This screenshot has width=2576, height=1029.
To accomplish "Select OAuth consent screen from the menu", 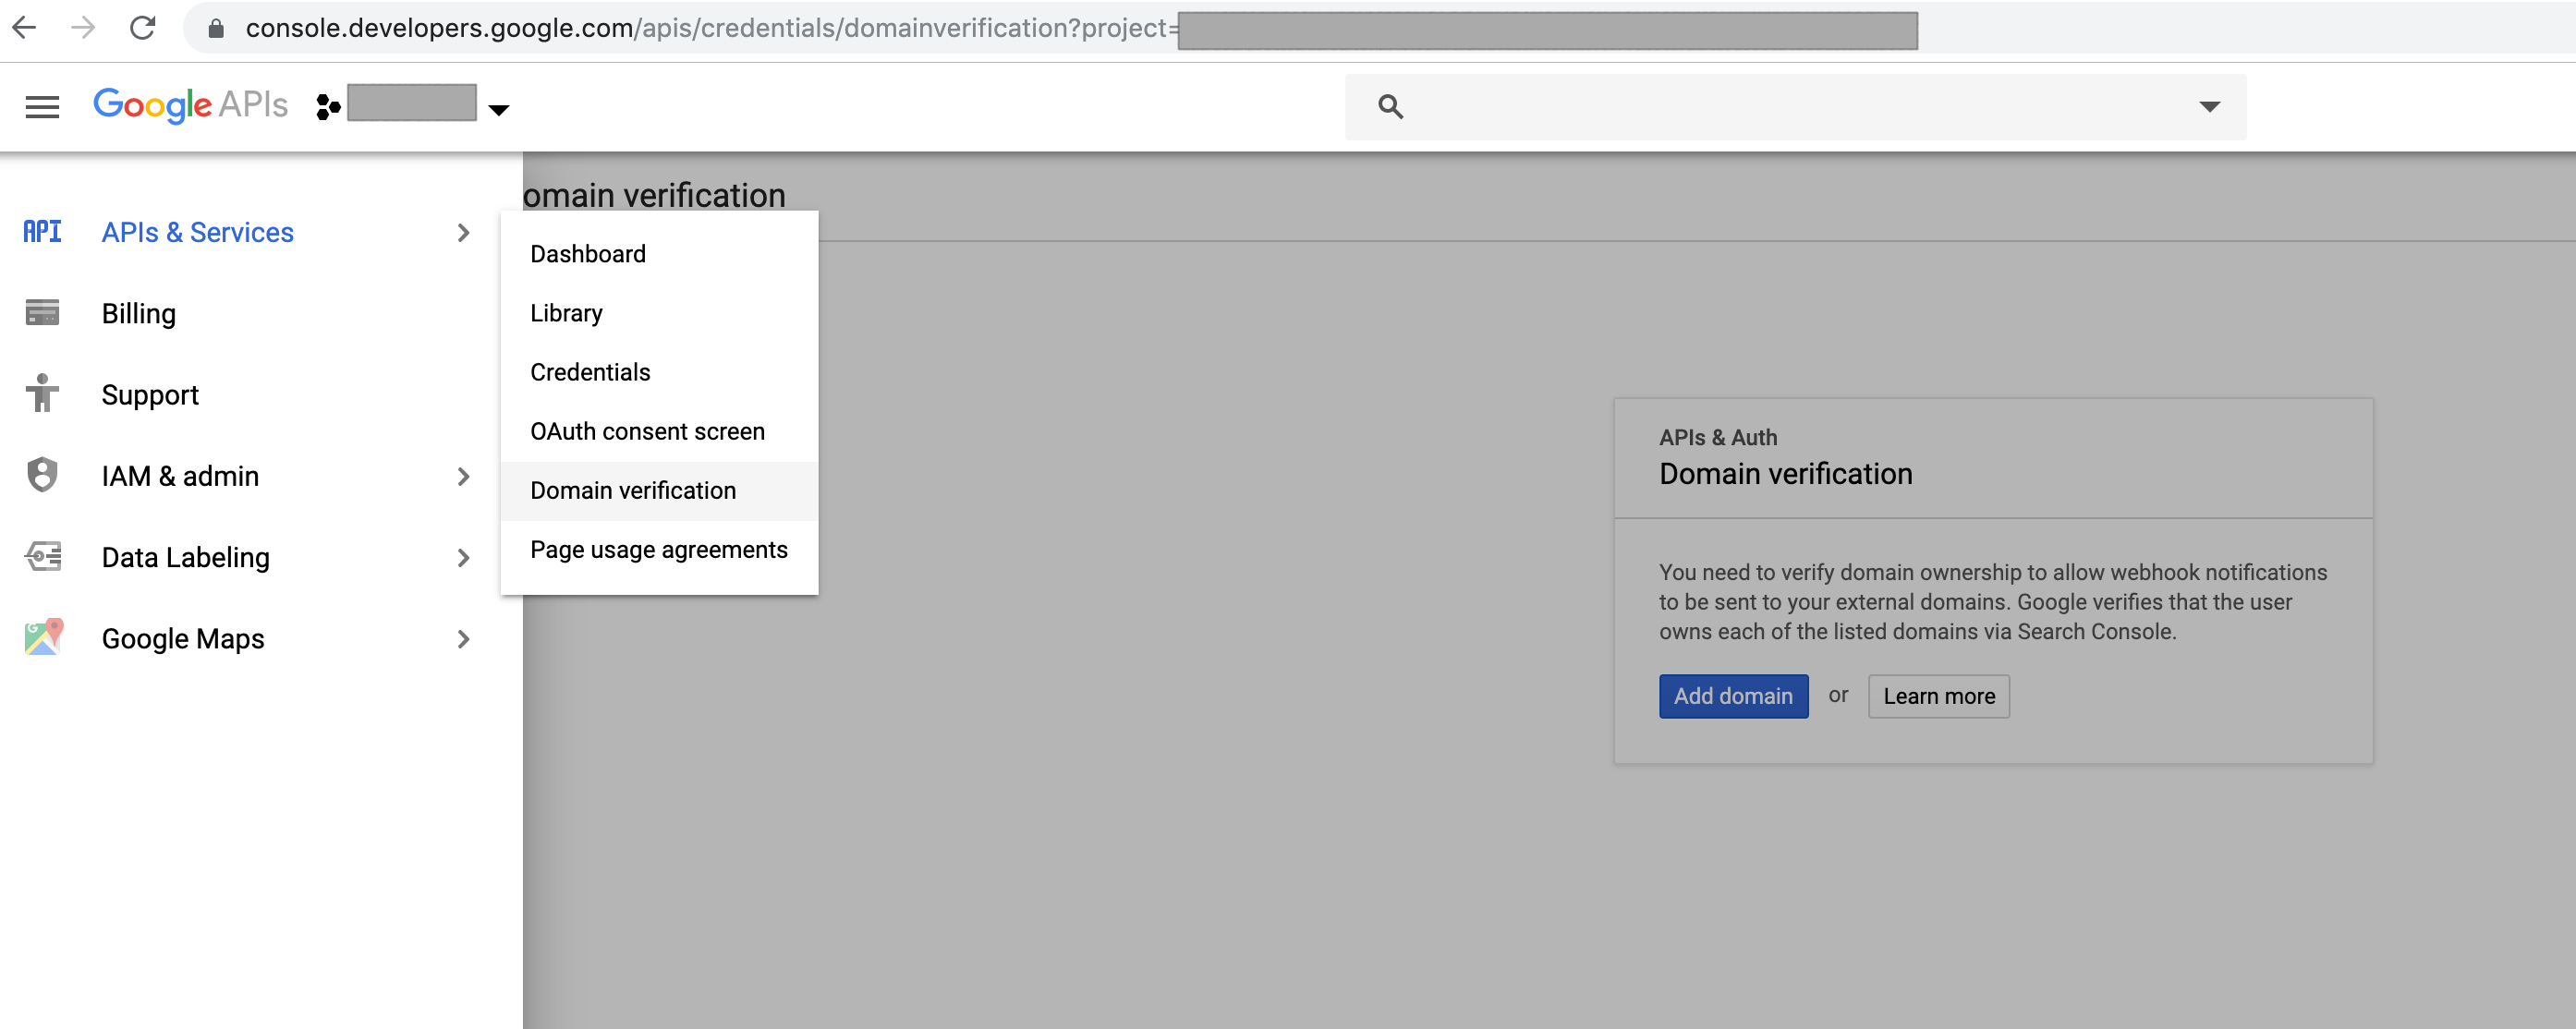I will tap(647, 430).
